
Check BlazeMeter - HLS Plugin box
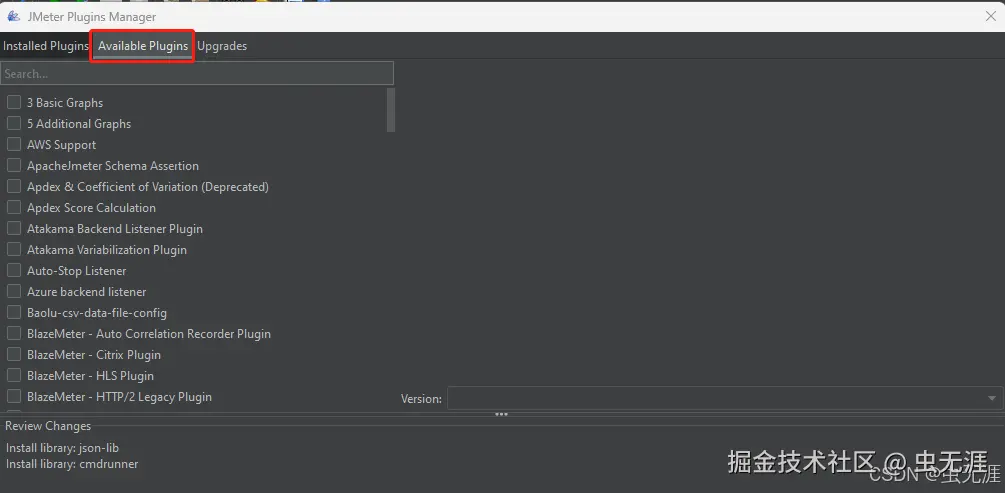(x=14, y=376)
